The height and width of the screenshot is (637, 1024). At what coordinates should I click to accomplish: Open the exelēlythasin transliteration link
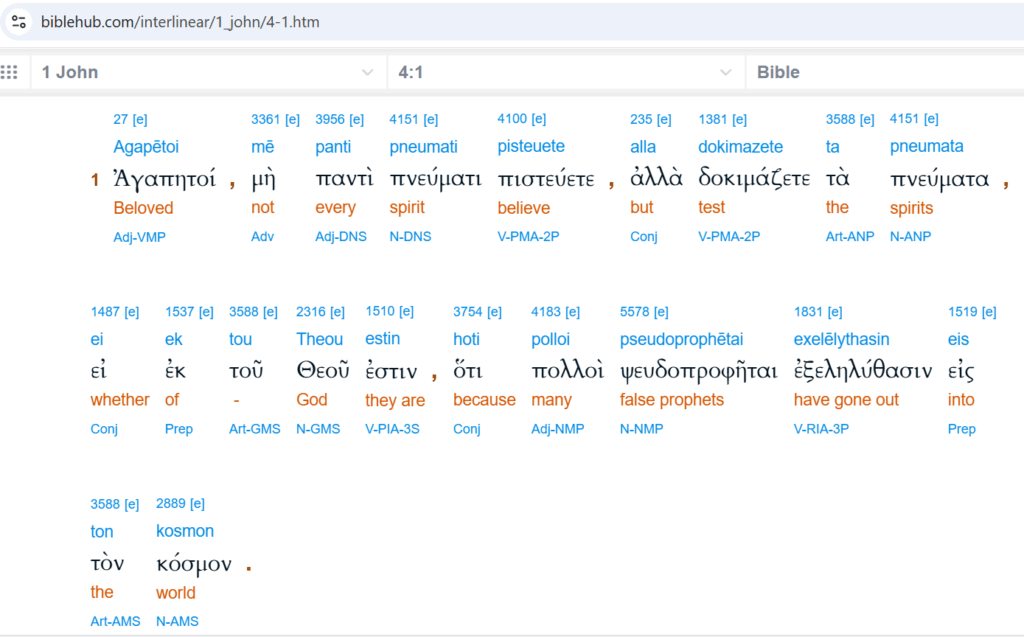(841, 339)
